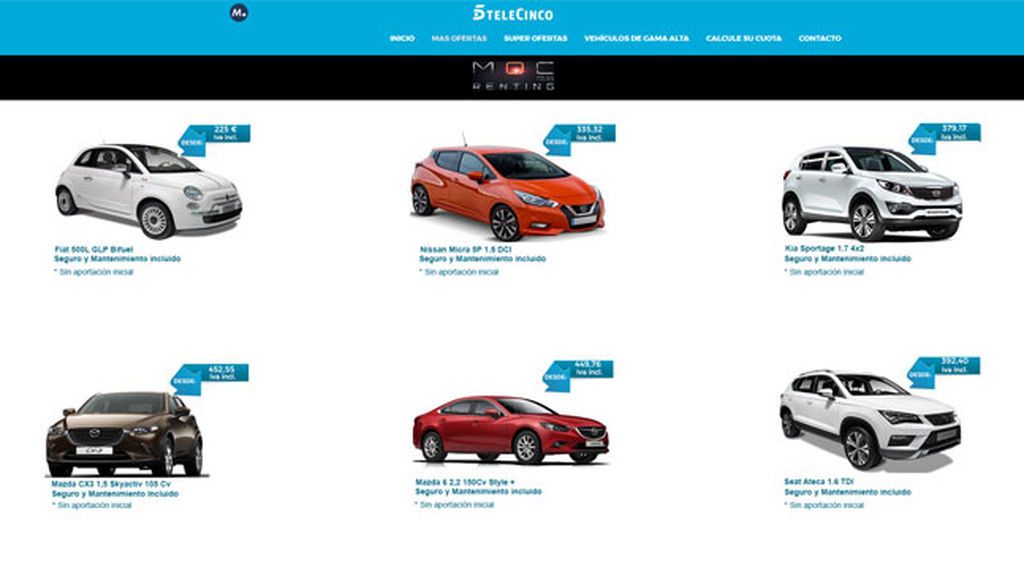Image resolution: width=1024 pixels, height=576 pixels.
Task: Click the MOC Renting logo
Action: click(513, 76)
